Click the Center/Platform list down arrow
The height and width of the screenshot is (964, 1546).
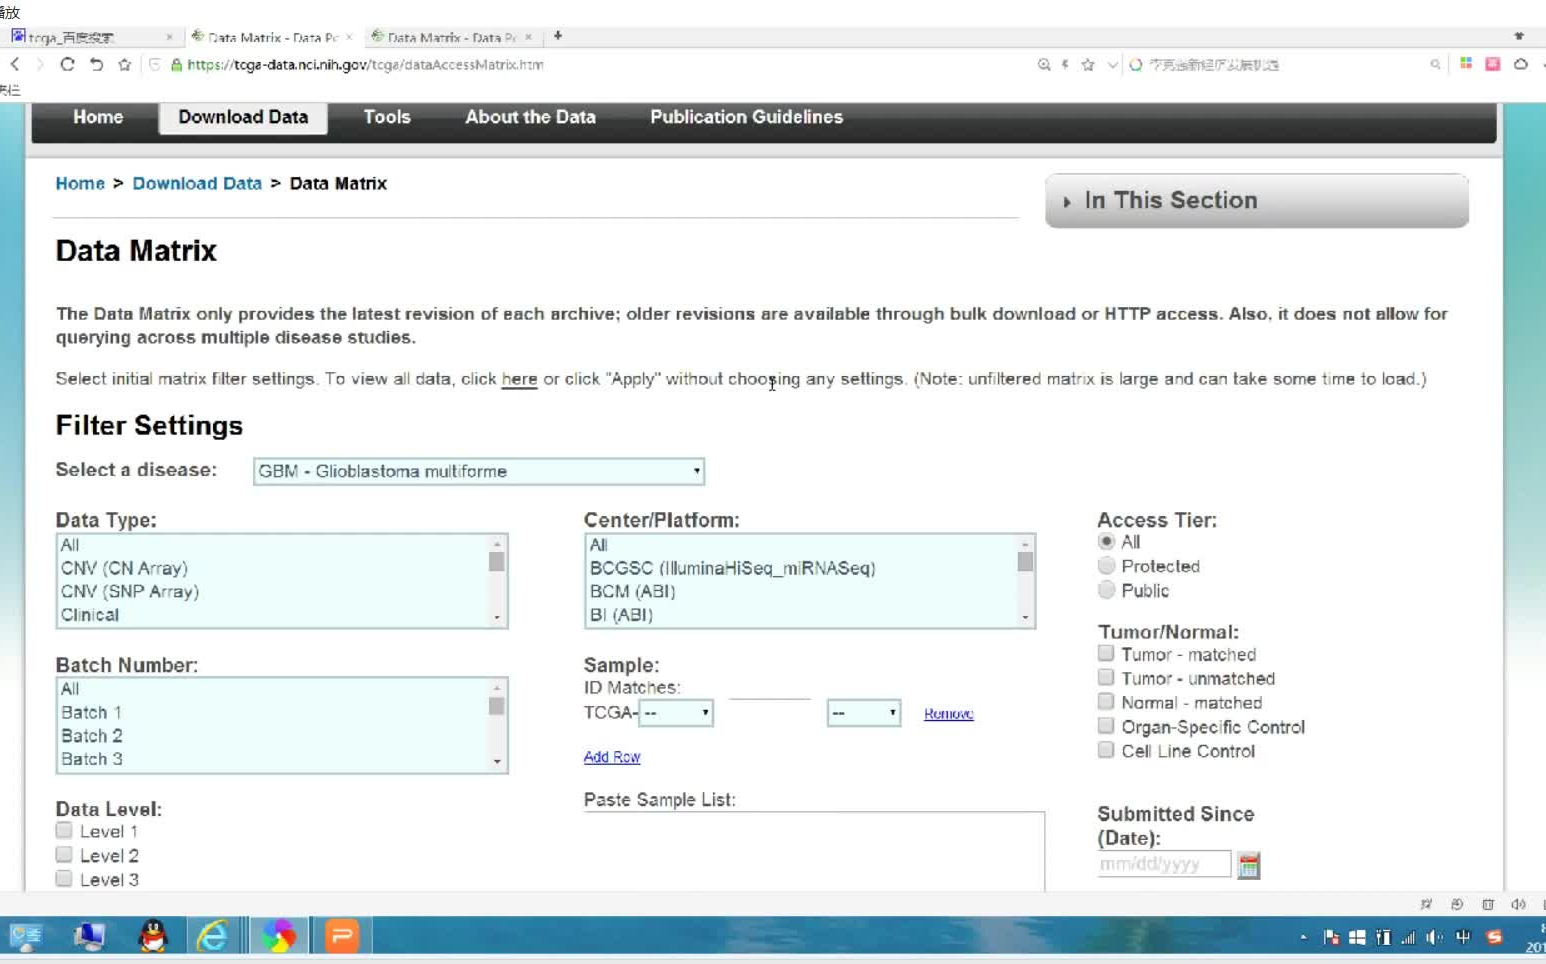click(x=1025, y=618)
